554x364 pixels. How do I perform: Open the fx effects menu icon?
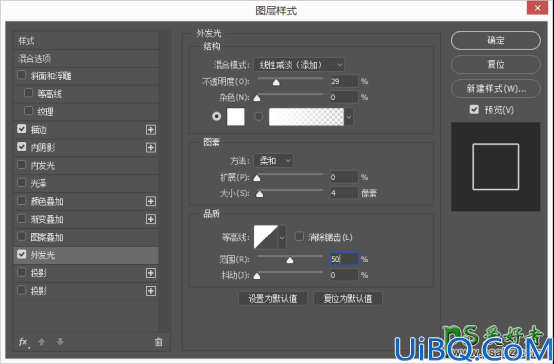[x=23, y=342]
